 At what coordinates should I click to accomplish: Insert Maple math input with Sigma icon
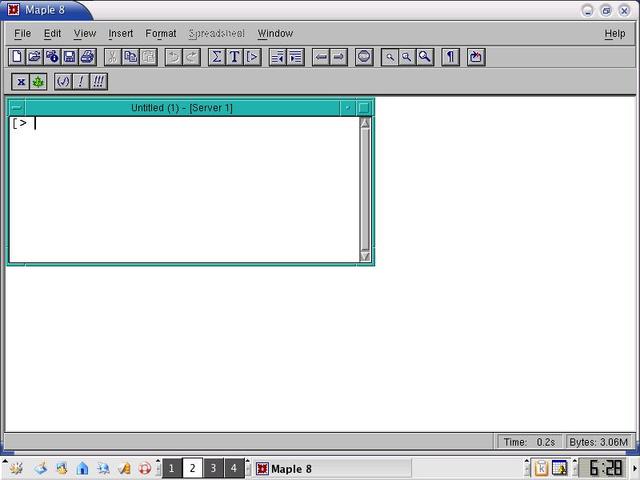click(217, 57)
